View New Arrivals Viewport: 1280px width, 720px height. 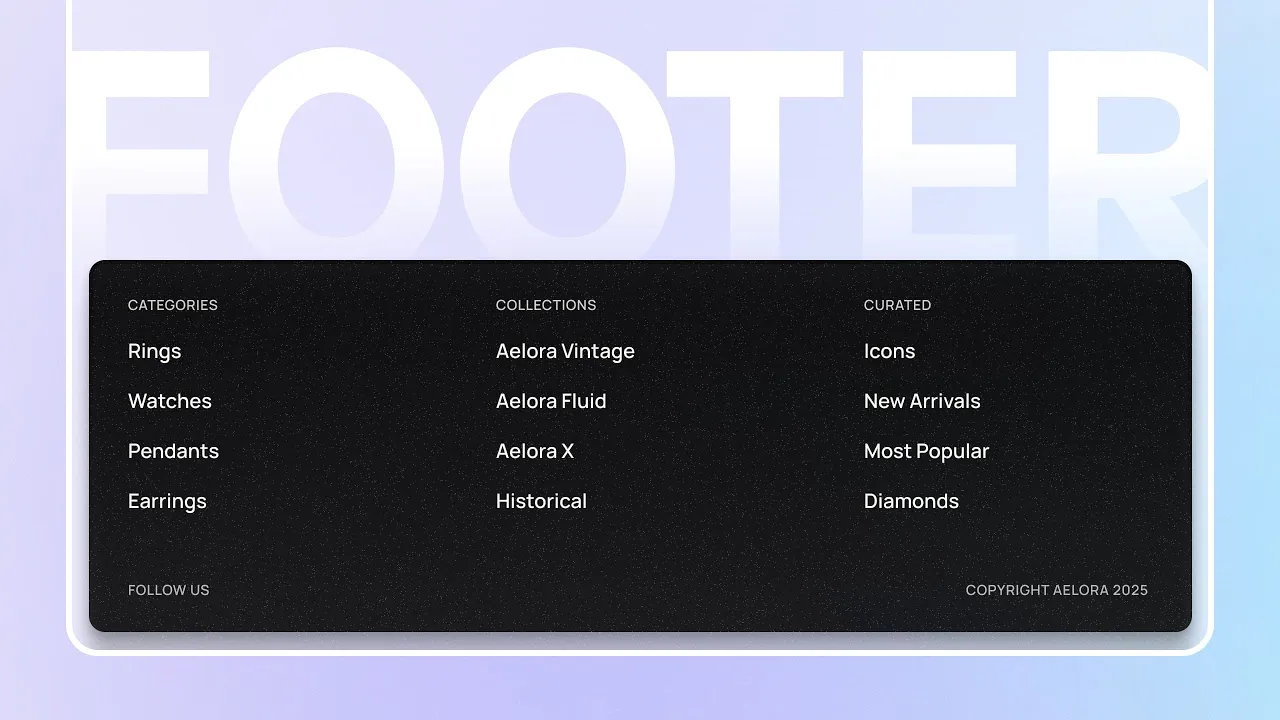pos(922,401)
